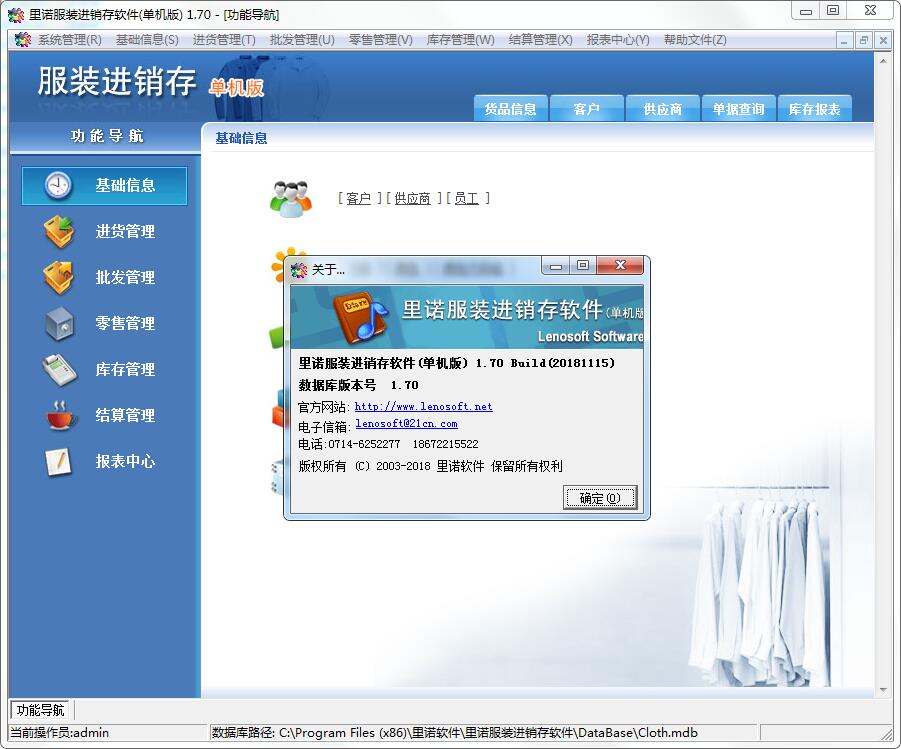Screen dimensions: 901x749
Task: Click the 关于 dialog title icon
Action: [x=299, y=270]
